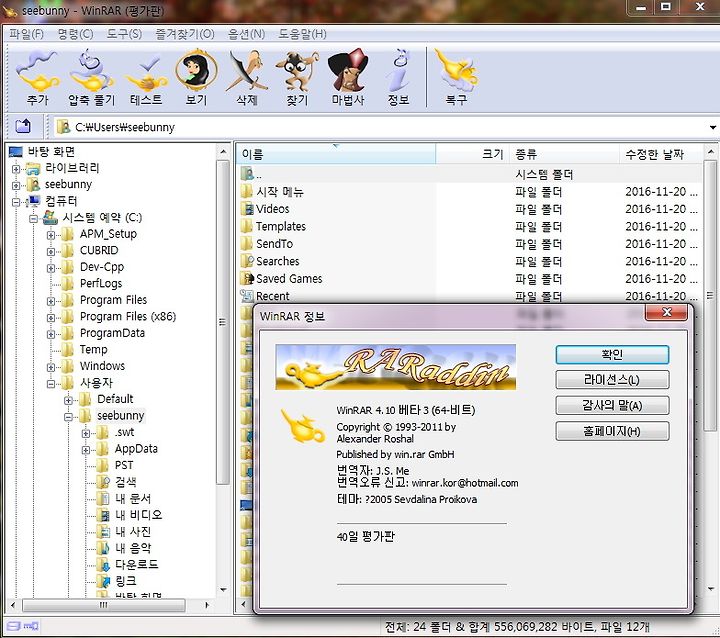This screenshot has height=638, width=720.
Task: Select the Videos folder icon in the file list
Action: [x=247, y=209]
